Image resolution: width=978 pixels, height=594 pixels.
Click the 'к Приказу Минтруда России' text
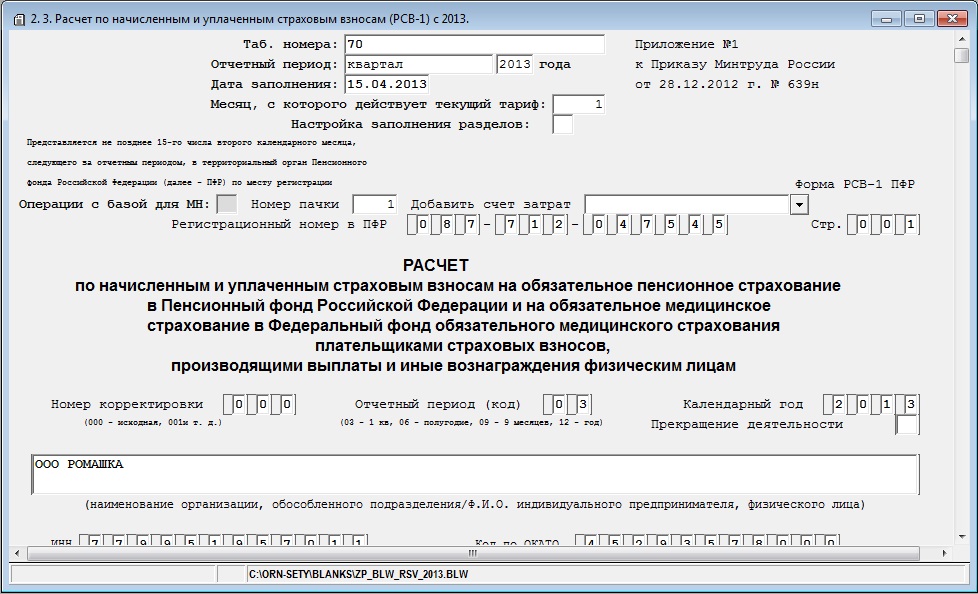click(x=735, y=64)
